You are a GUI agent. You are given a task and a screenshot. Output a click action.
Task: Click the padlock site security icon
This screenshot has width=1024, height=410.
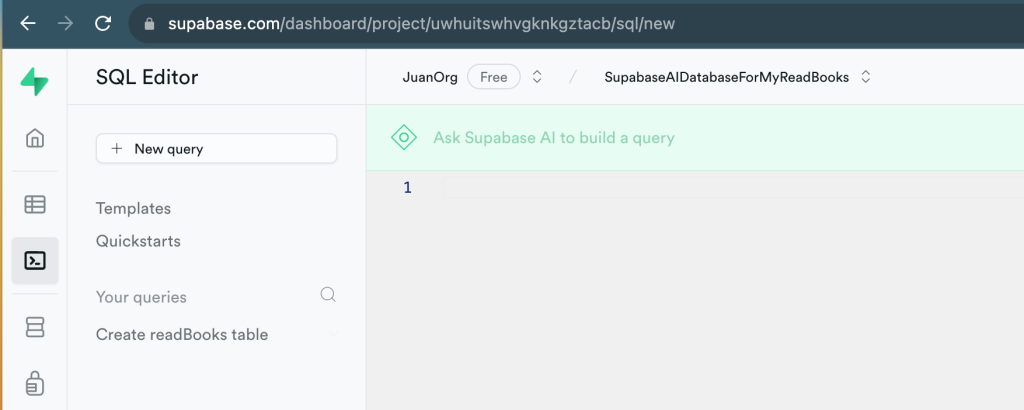pos(150,24)
